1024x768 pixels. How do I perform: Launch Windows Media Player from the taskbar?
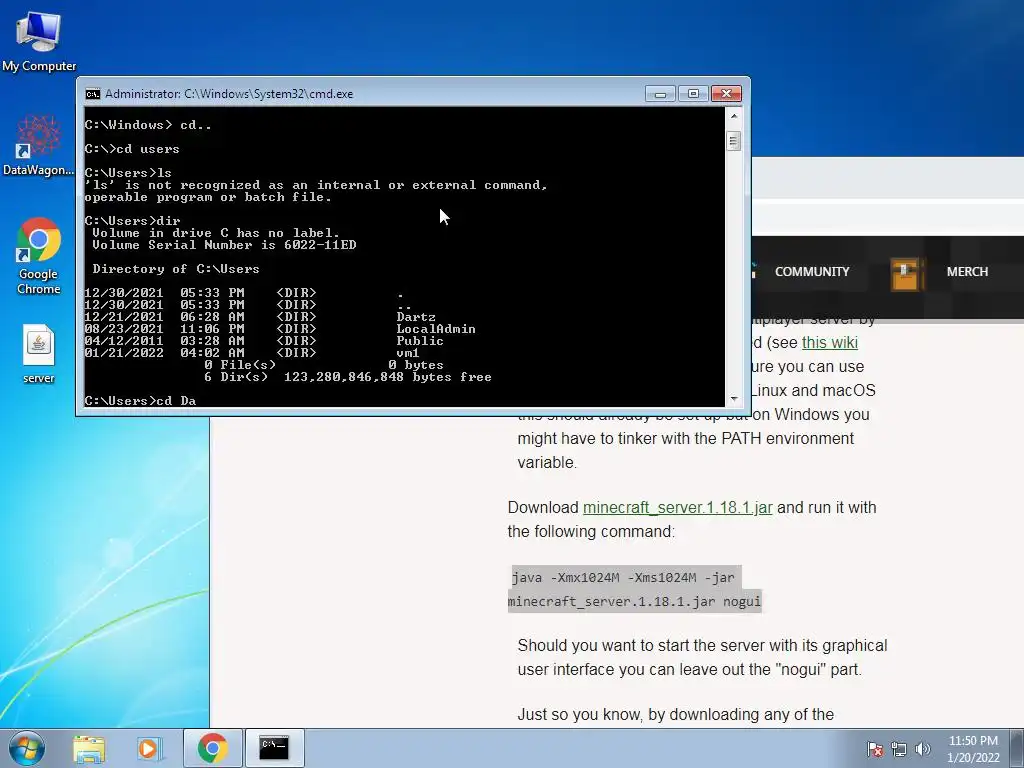point(150,748)
